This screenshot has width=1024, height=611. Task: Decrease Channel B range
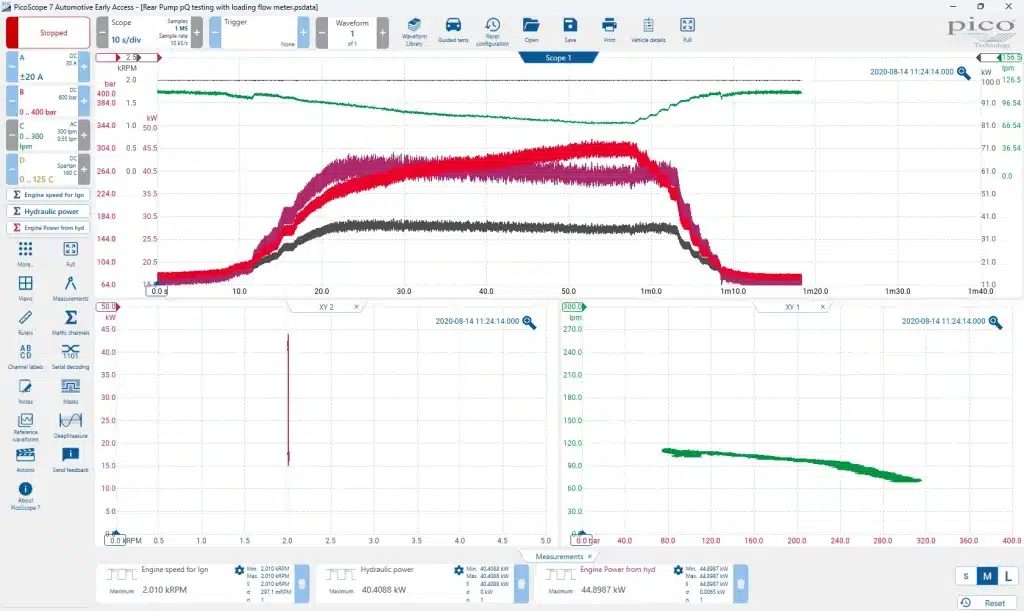(x=12, y=101)
